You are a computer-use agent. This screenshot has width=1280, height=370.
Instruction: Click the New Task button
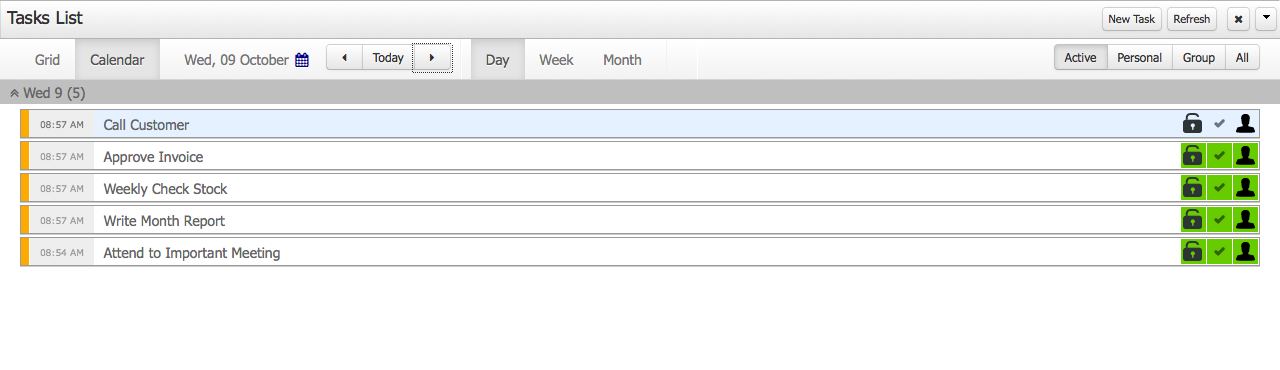(1132, 19)
